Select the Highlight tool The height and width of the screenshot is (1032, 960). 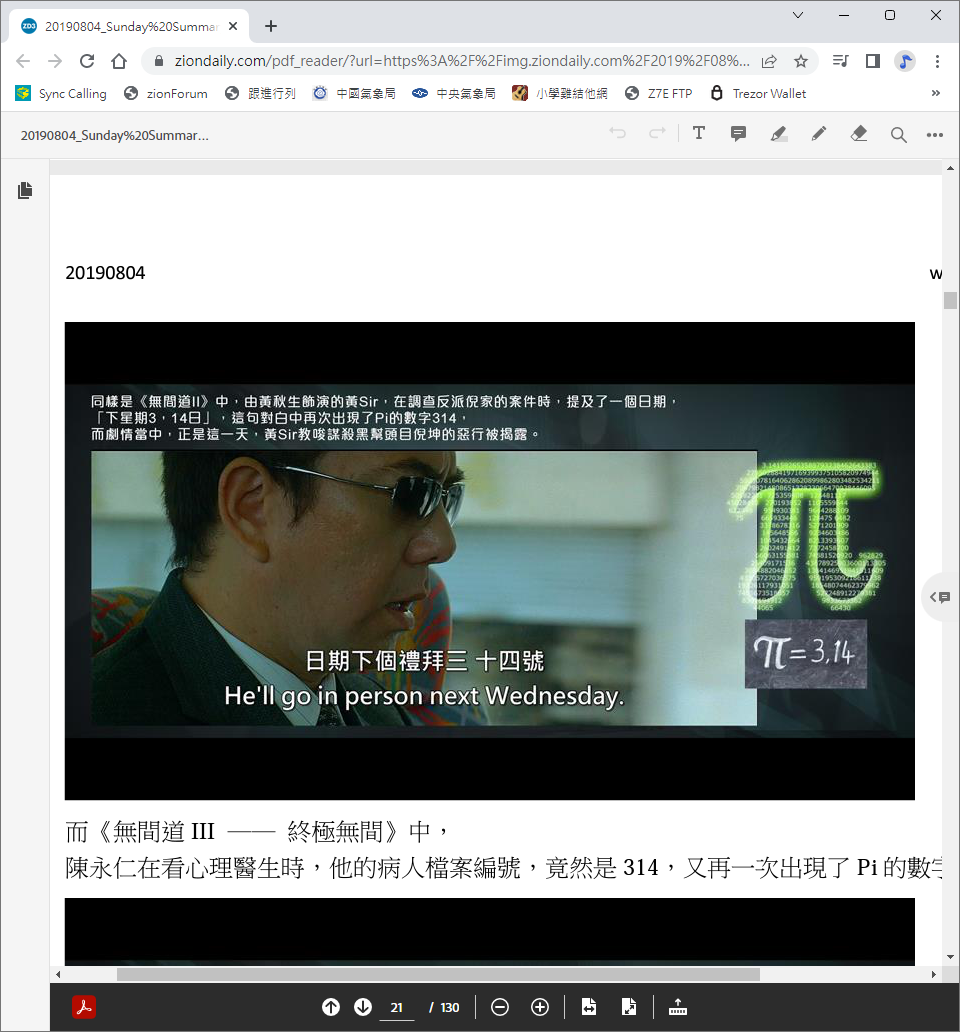778,134
